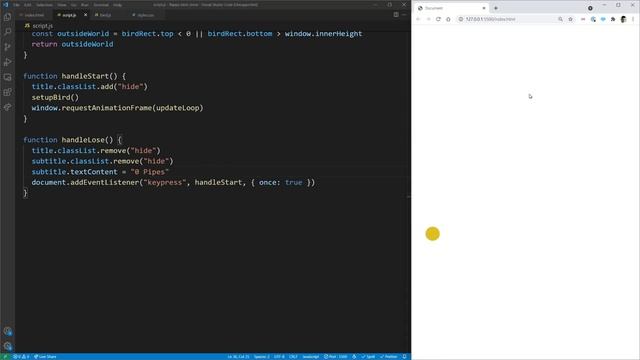Click the "0 Pipes" string in code
The image size is (640, 360).
point(150,172)
